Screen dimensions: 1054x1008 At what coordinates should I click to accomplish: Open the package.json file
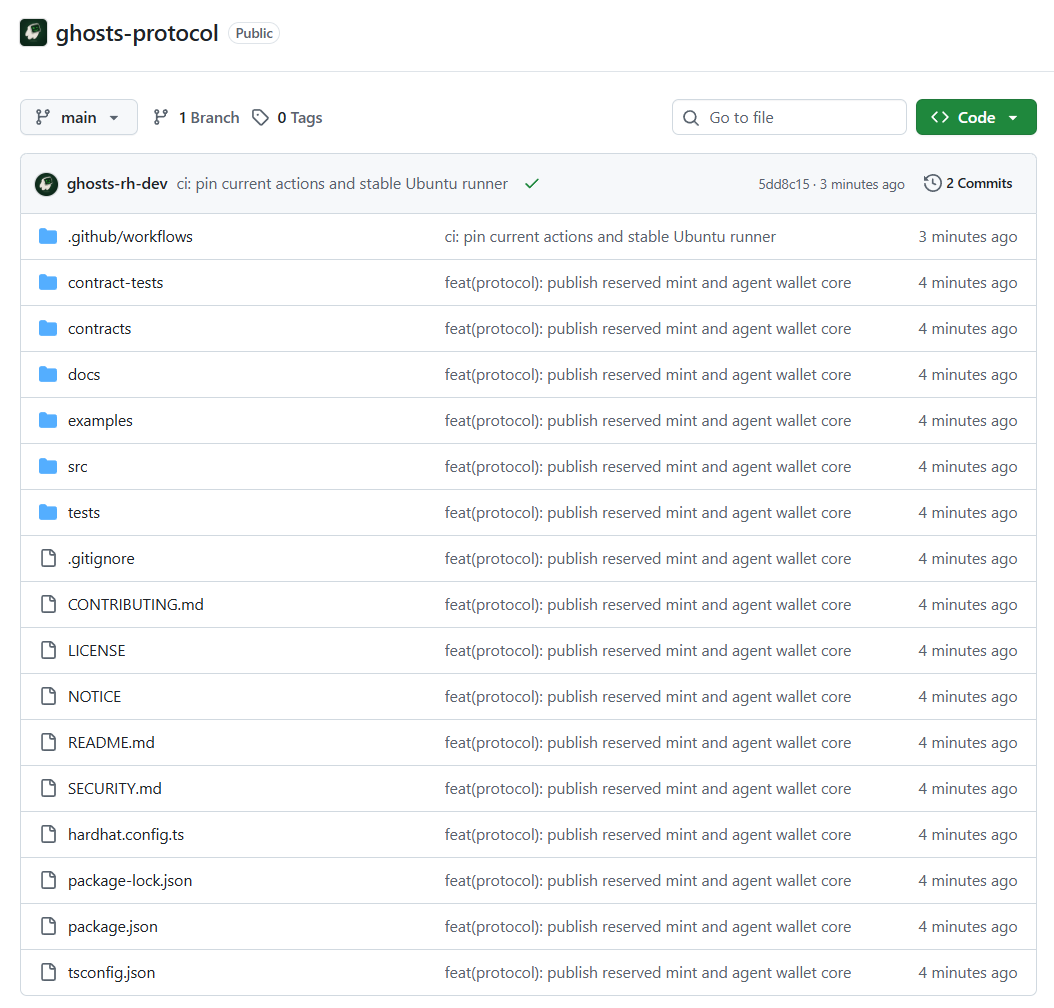113,927
